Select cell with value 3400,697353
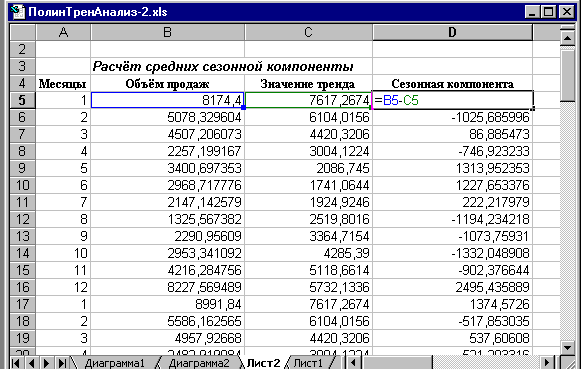The image size is (581, 369). (167, 168)
